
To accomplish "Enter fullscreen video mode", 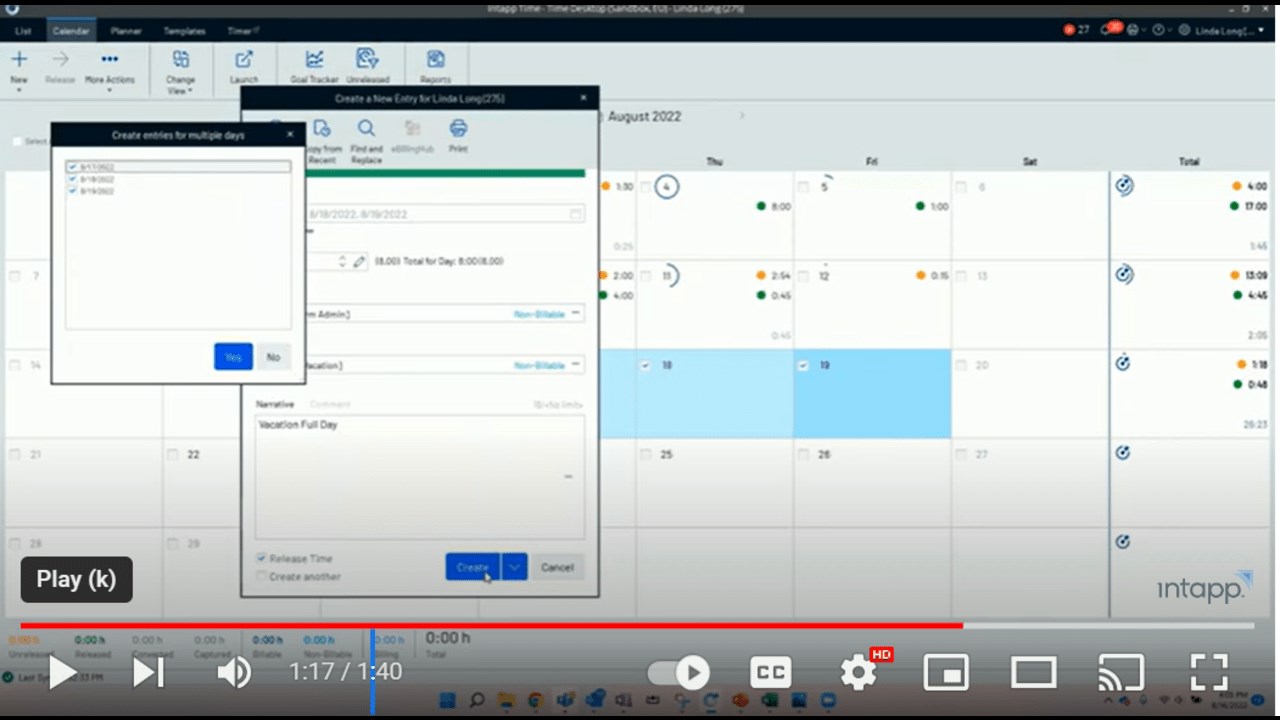I will tap(1208, 672).
